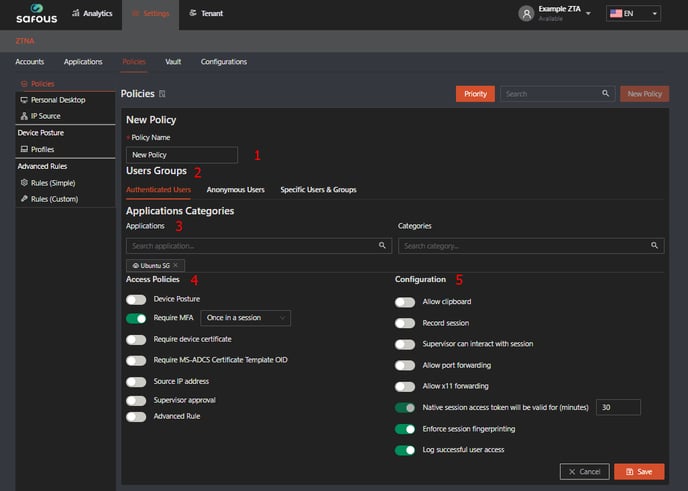
Task: Open Rules (Simple) in sidebar
Action: pyautogui.click(x=65, y=183)
